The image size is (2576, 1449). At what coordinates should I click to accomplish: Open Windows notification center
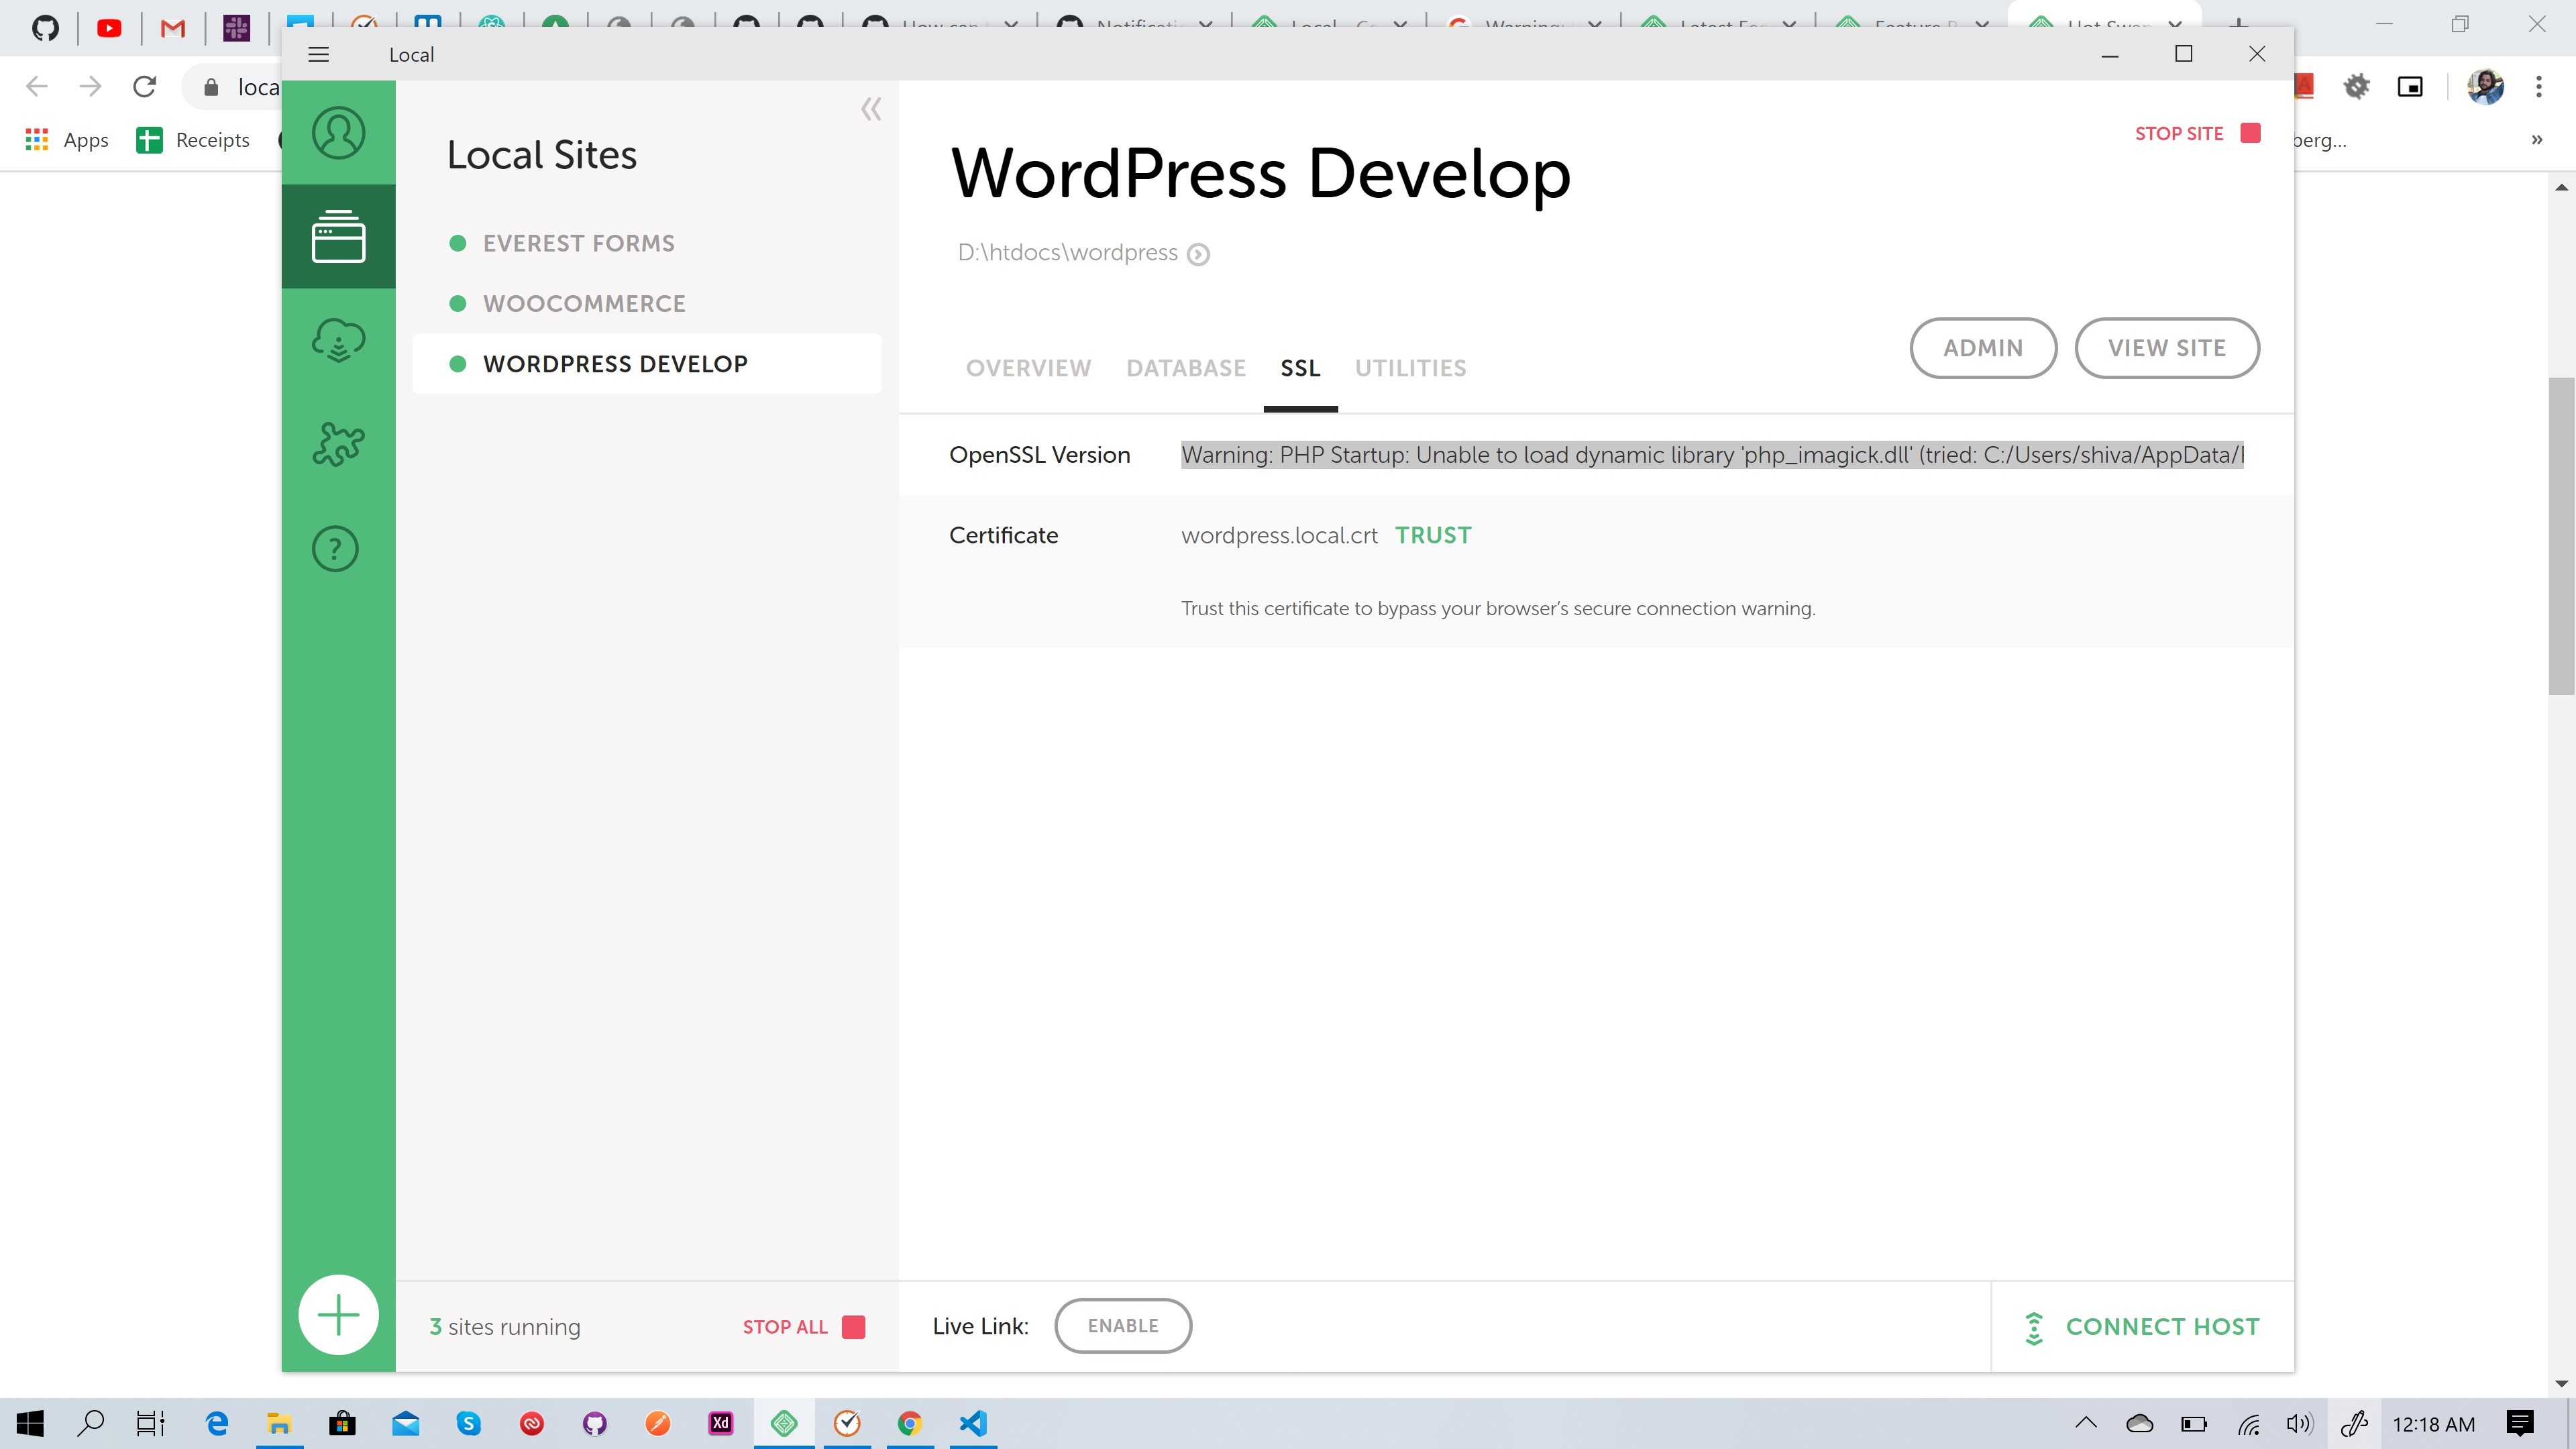(x=2521, y=1423)
